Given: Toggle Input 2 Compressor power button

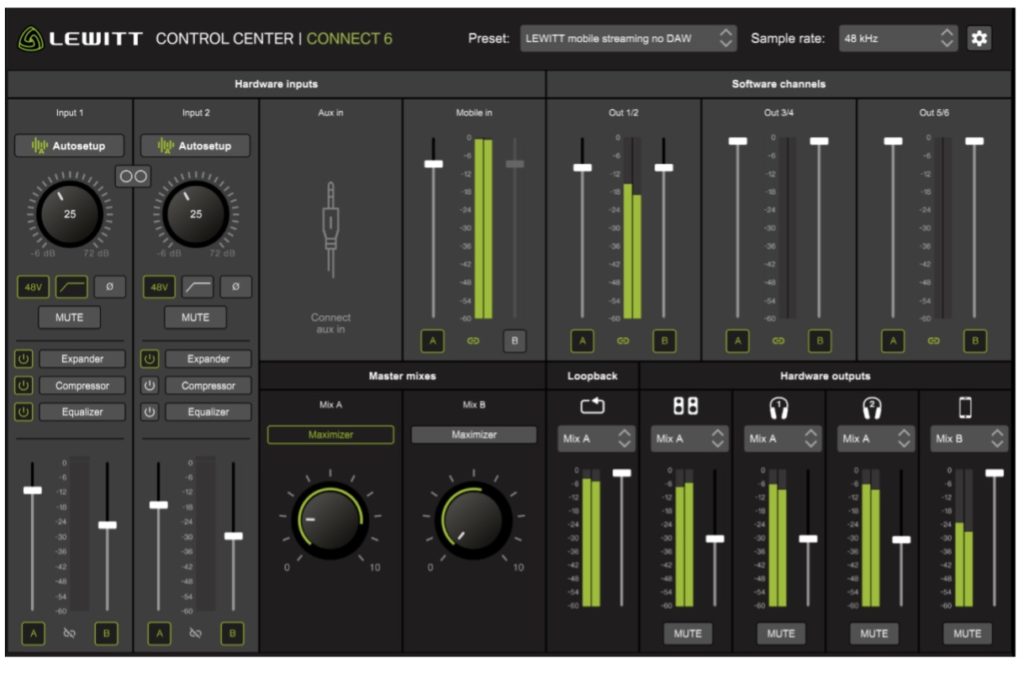Looking at the screenshot, I should pos(150,385).
